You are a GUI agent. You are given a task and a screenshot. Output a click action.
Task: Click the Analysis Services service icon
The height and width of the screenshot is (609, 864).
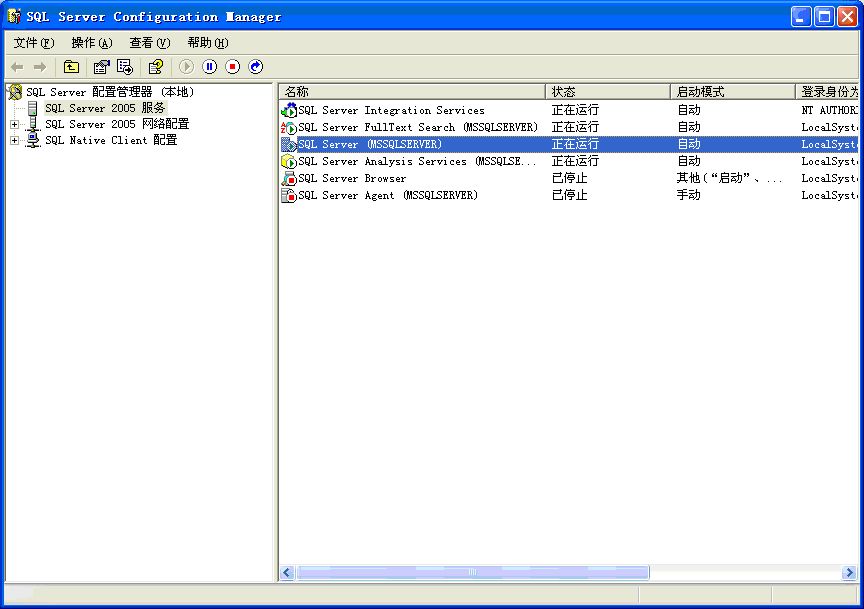click(289, 161)
